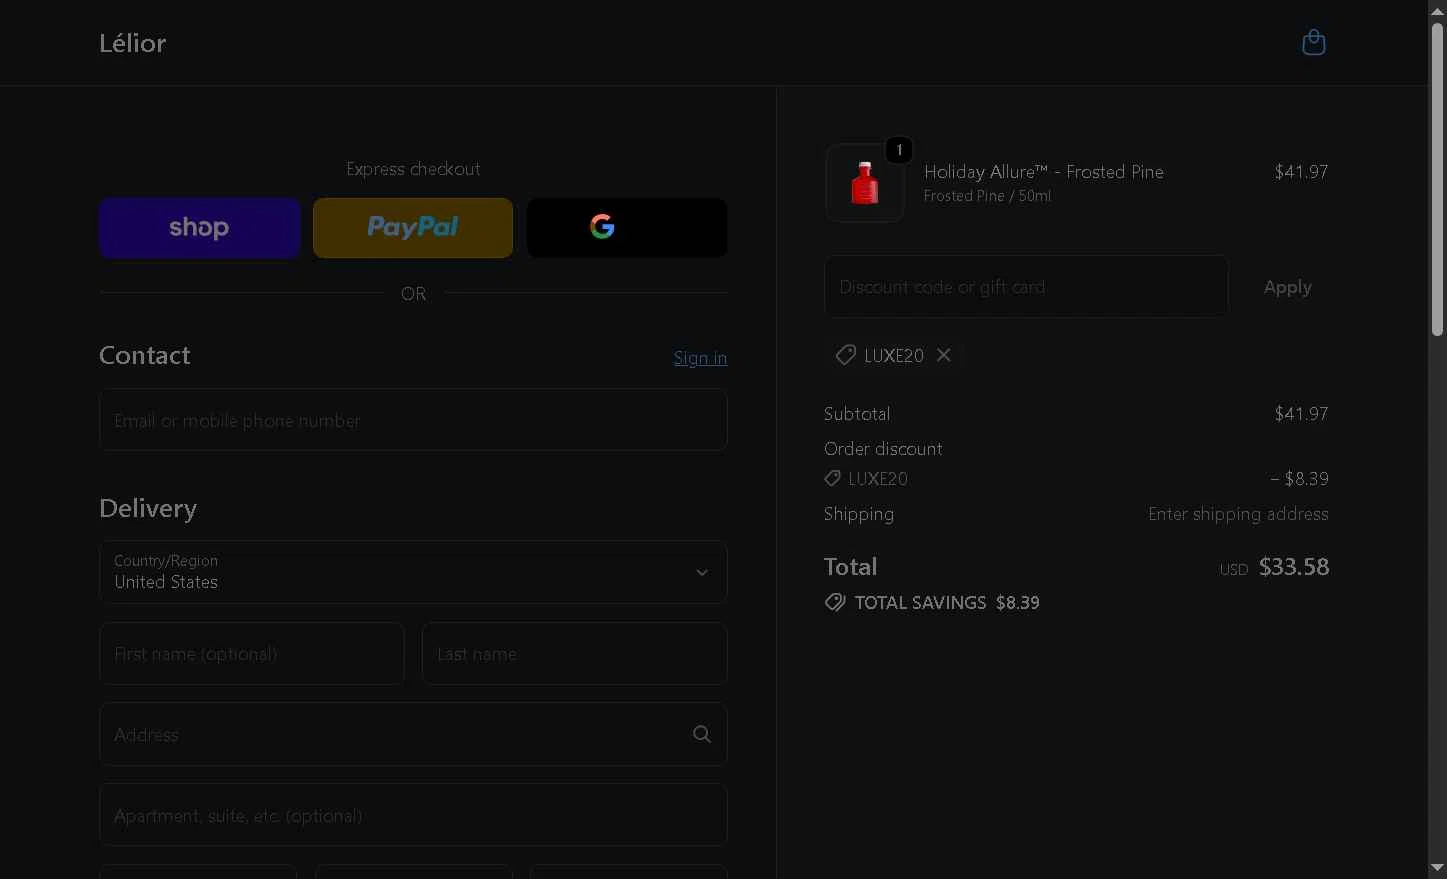The height and width of the screenshot is (879, 1447).
Task: Click the tag icon in the LUXE20 chip
Action: coord(846,355)
